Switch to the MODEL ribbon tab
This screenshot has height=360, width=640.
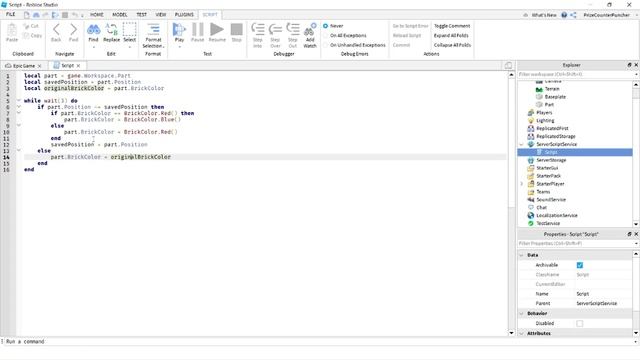120,15
